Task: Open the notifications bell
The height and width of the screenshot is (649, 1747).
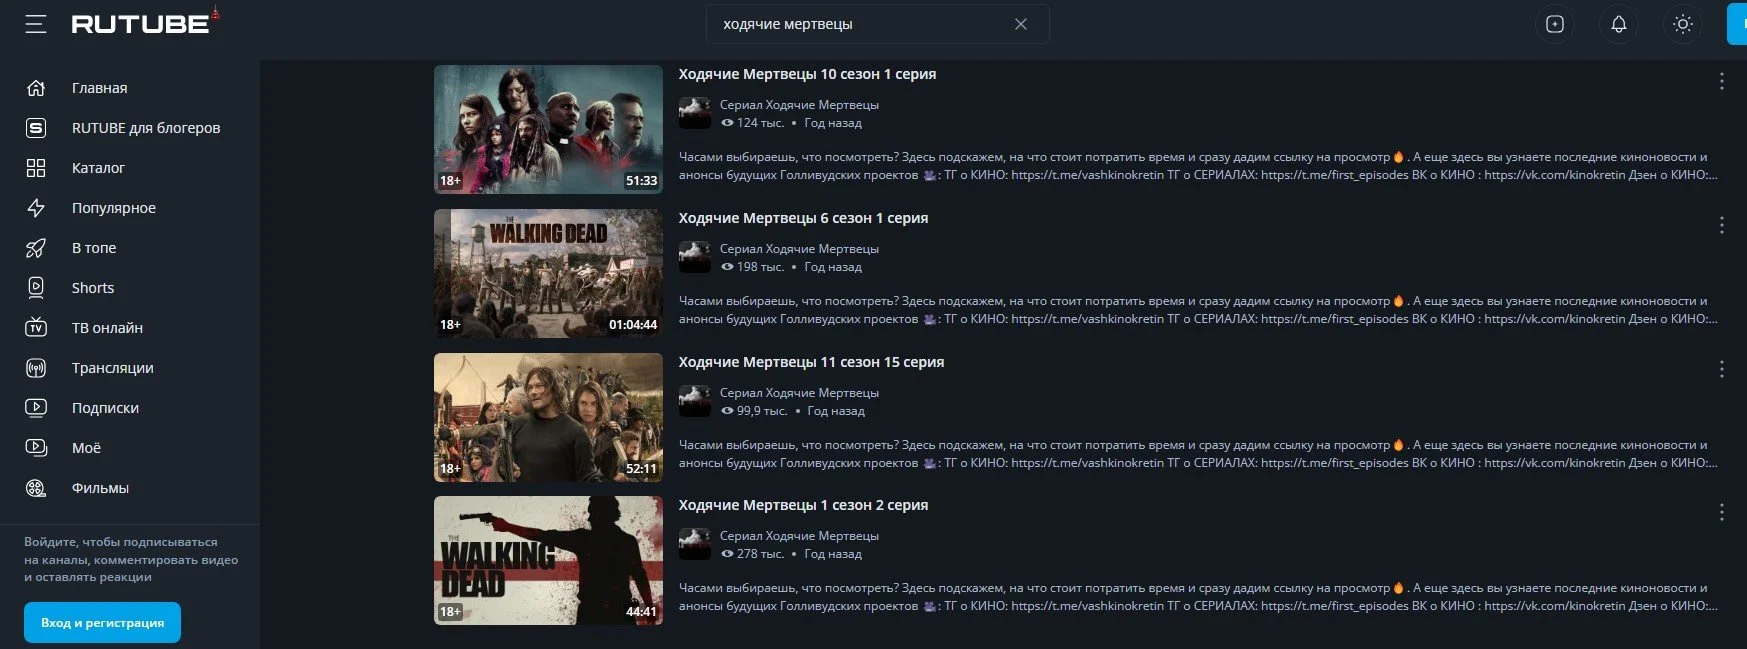Action: tap(1618, 24)
